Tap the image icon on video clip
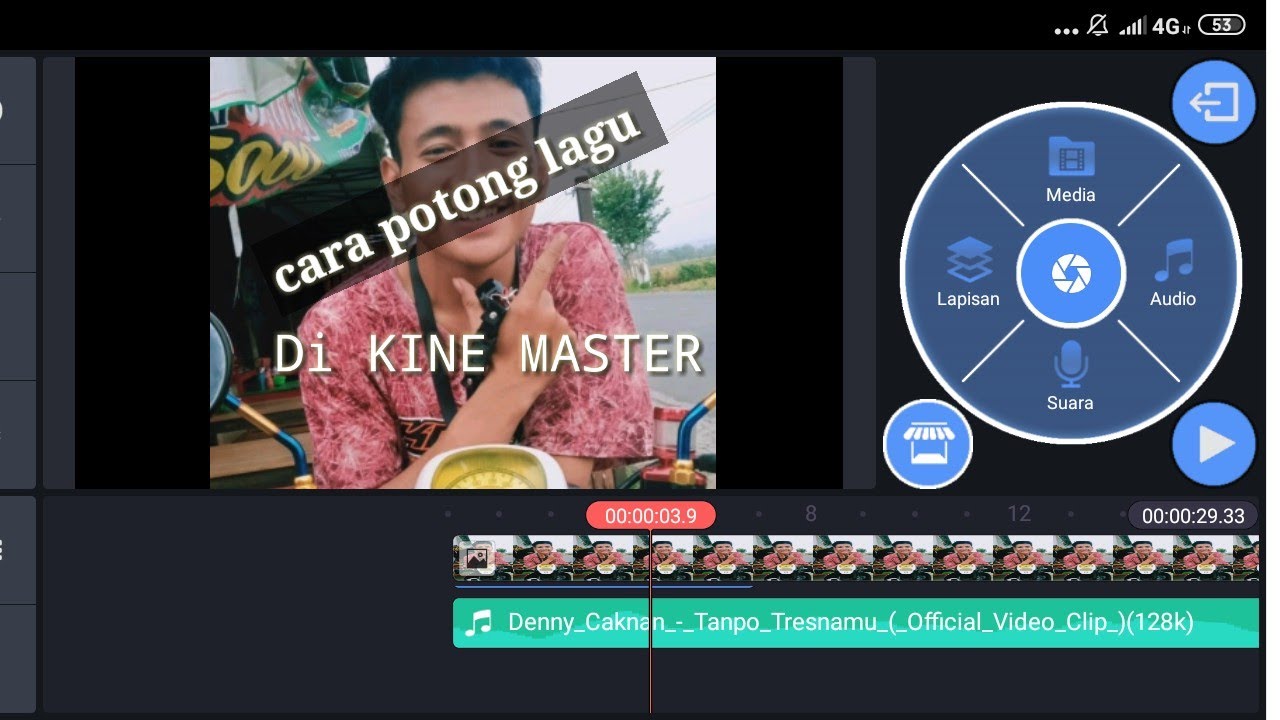The image size is (1280, 720). [x=477, y=558]
